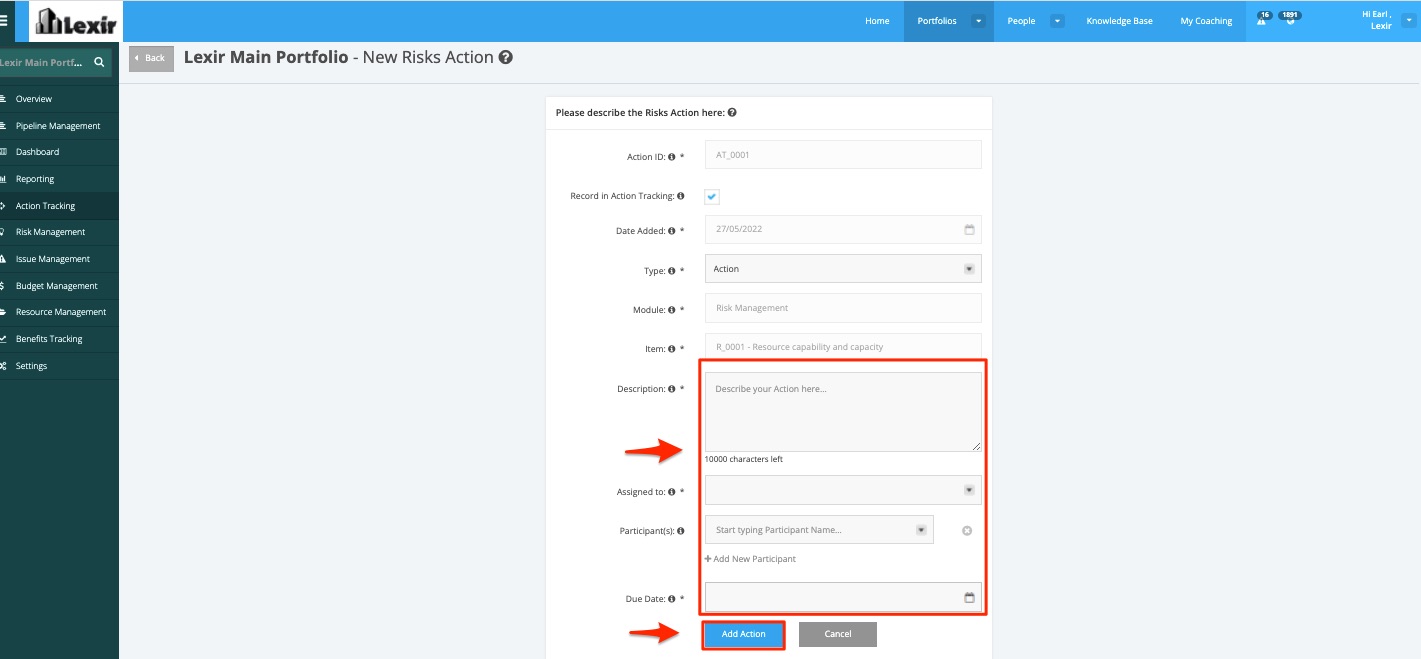Viewport: 1421px width, 659px height.
Task: Click the info icon next to Due Date
Action: pyautogui.click(x=671, y=599)
